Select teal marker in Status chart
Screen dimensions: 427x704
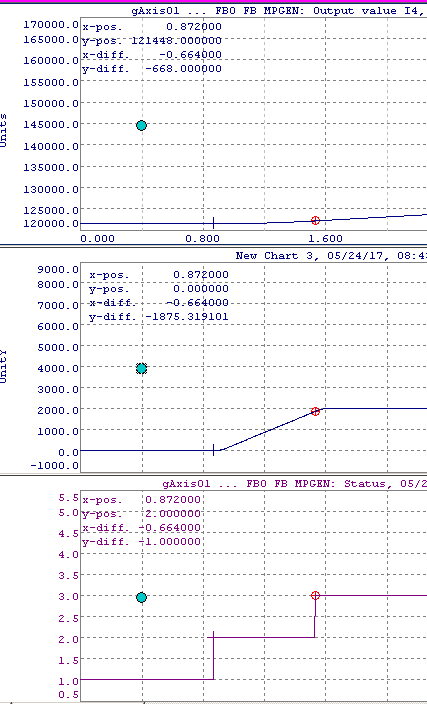[x=141, y=598]
